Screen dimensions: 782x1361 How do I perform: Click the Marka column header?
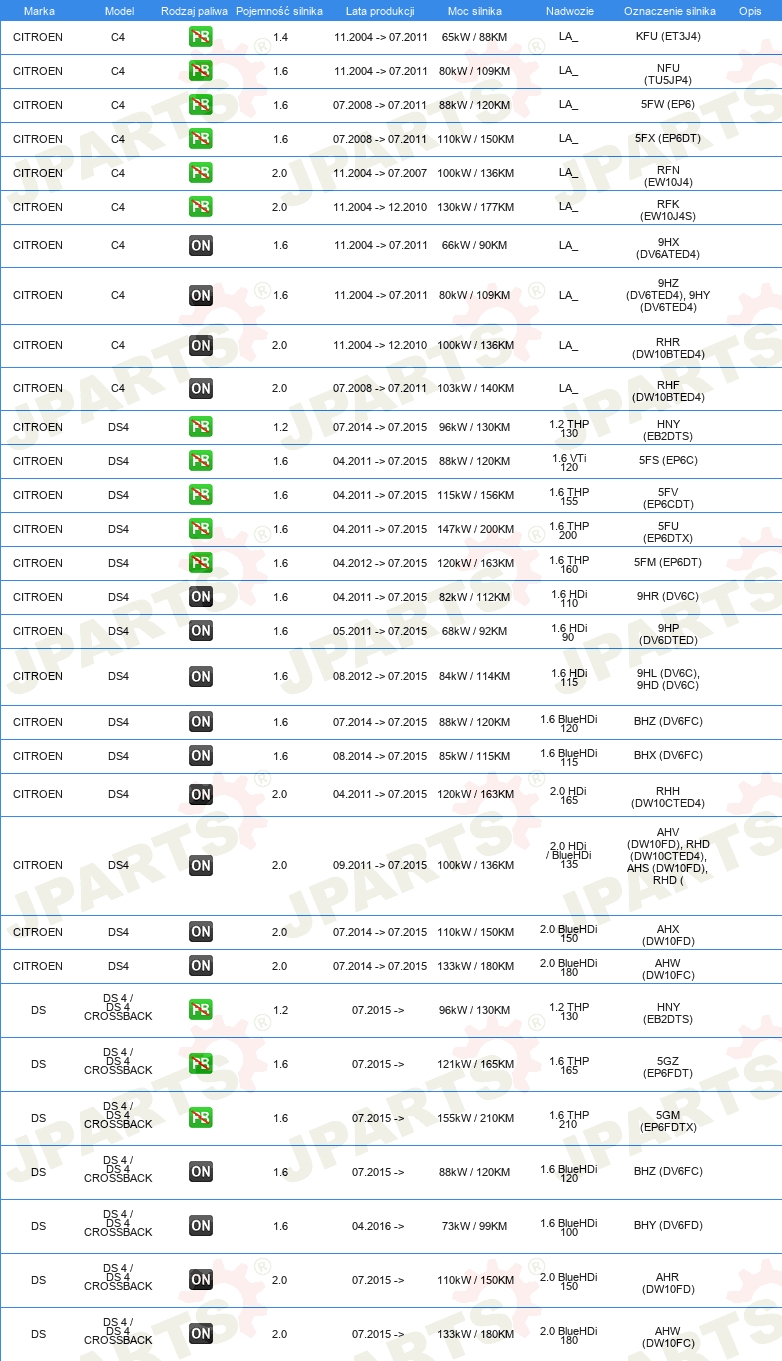39,11
